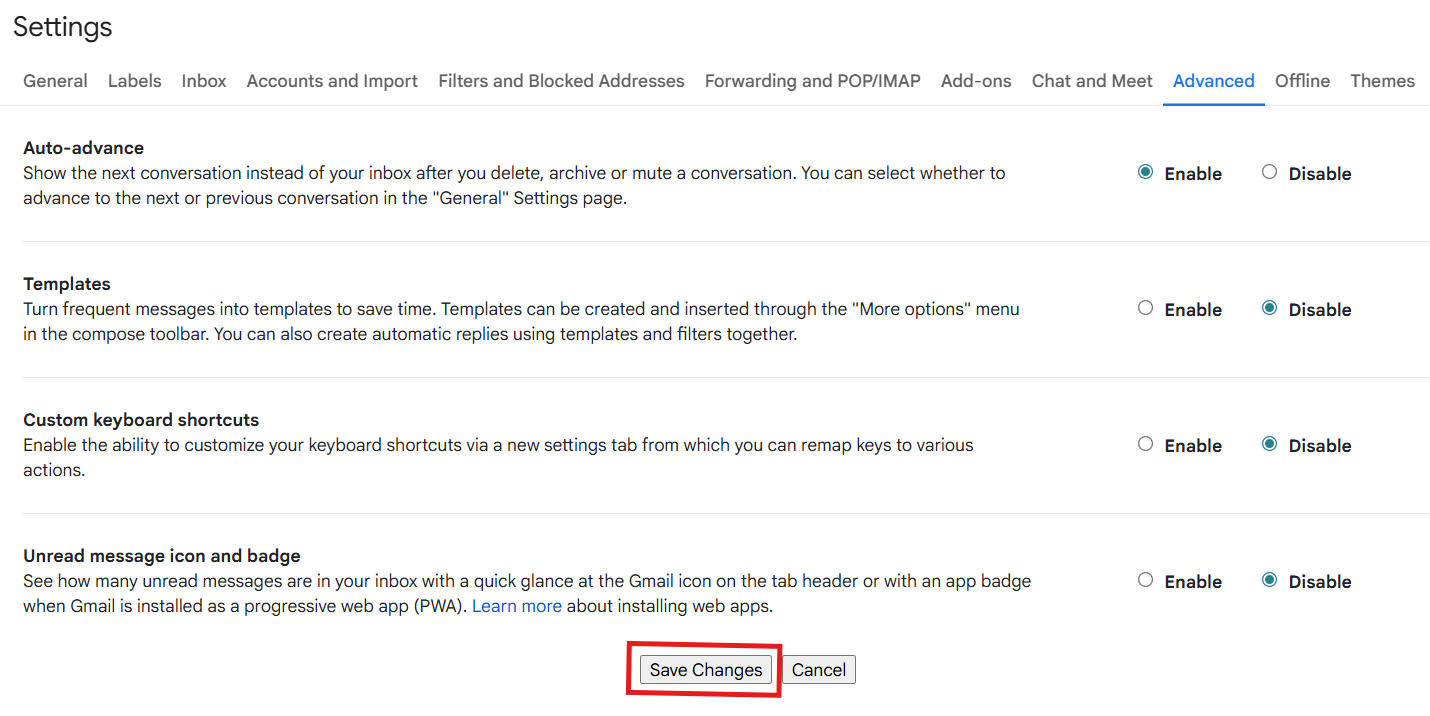The image size is (1430, 716).
Task: Switch to the Labels tab
Action: (134, 81)
